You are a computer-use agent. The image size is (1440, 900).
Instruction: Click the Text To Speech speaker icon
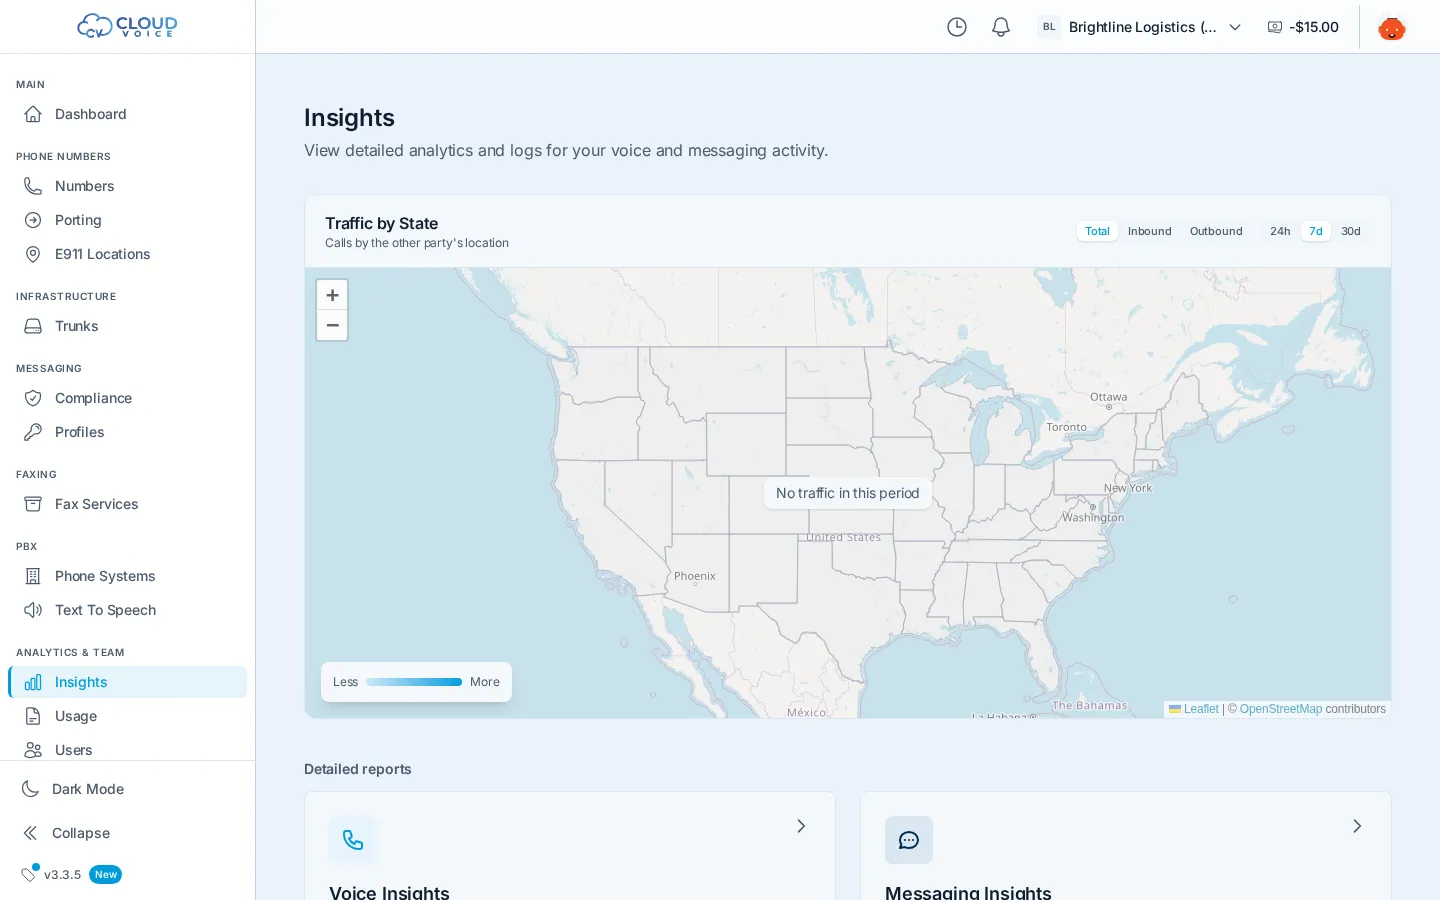point(33,610)
